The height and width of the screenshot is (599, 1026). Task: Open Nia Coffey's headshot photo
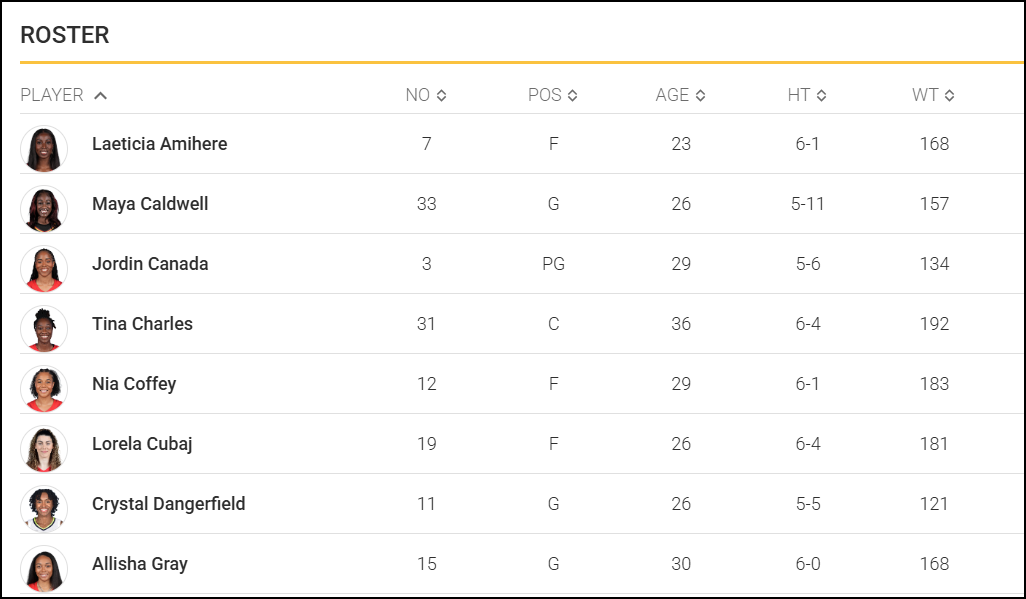pyautogui.click(x=44, y=390)
